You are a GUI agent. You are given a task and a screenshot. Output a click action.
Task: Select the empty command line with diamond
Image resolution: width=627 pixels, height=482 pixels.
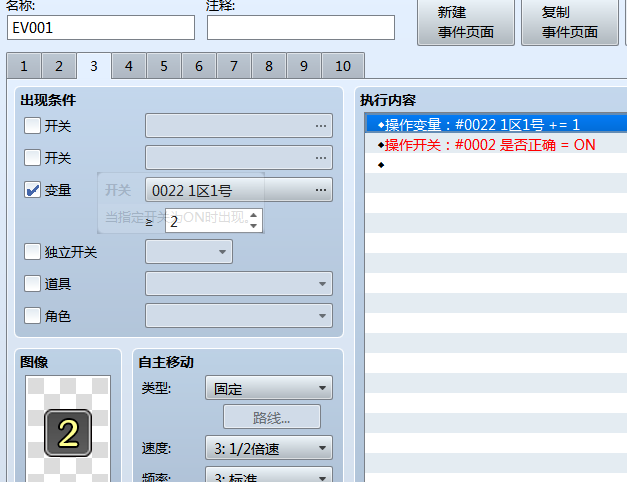coord(496,164)
